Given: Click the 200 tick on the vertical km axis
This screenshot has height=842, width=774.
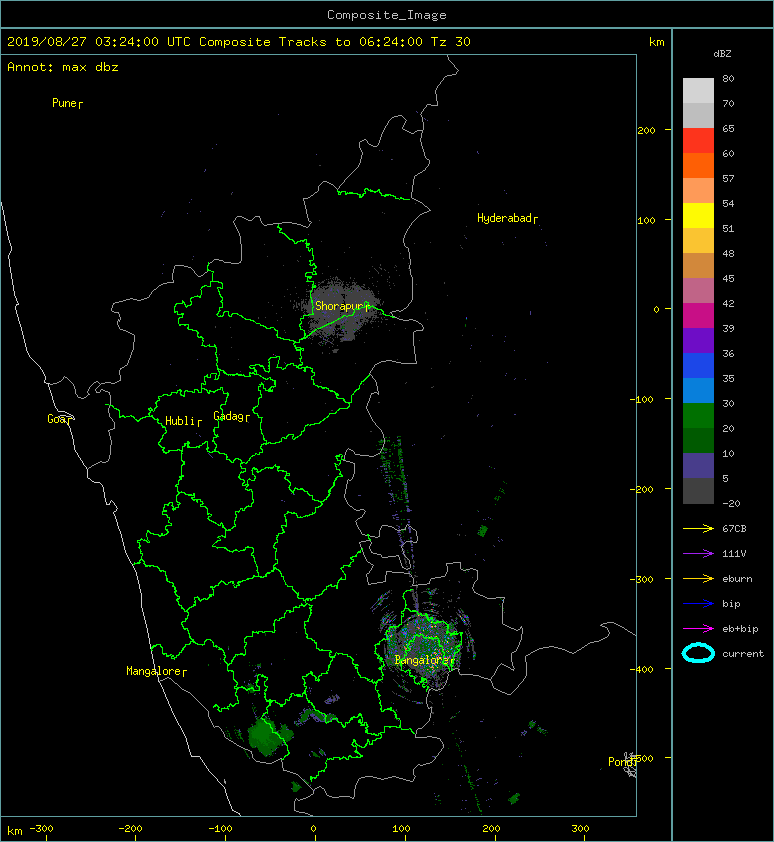Looking at the screenshot, I should (647, 130).
